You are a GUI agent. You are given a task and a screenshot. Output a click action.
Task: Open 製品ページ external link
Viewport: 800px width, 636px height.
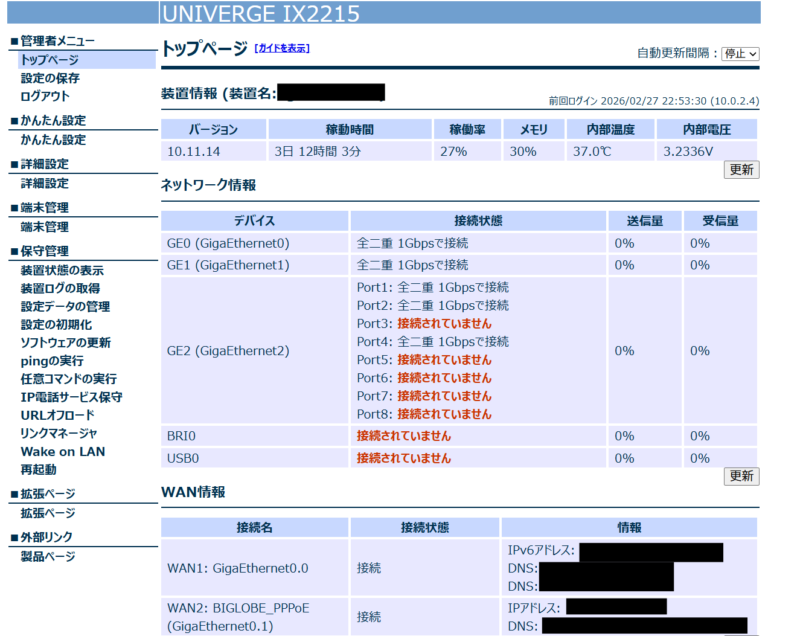coord(48,557)
